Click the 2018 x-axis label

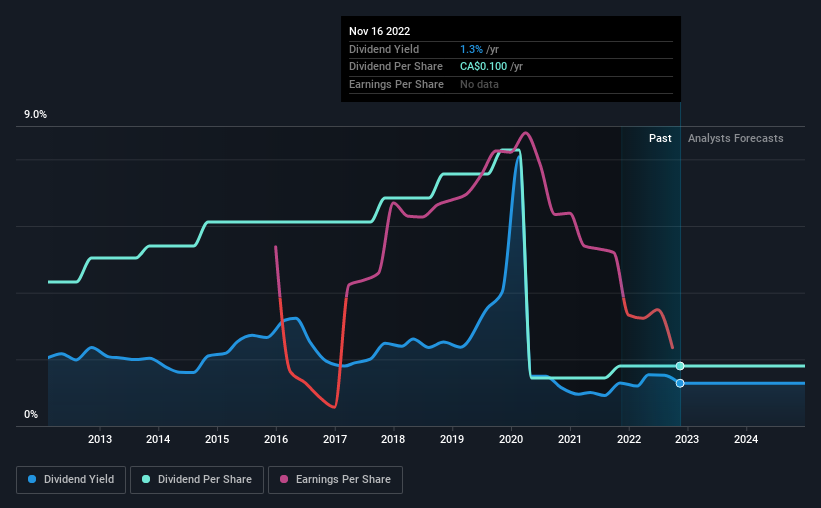[x=393, y=439]
